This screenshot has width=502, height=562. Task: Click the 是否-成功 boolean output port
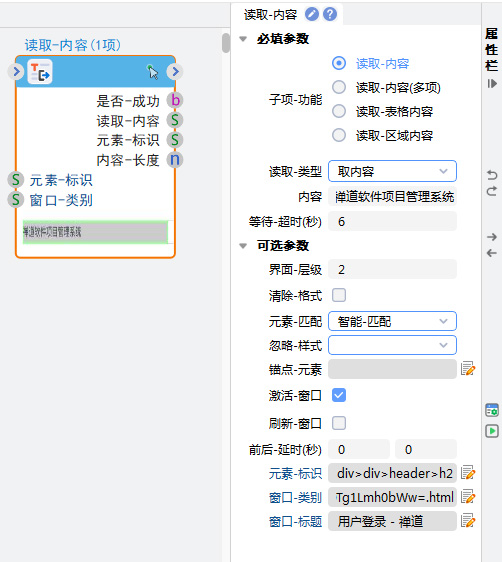[x=175, y=100]
